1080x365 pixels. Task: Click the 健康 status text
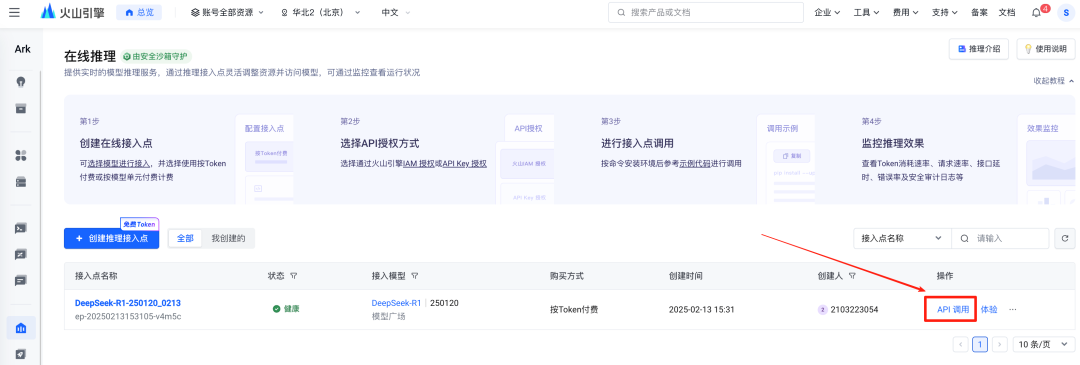(x=292, y=309)
